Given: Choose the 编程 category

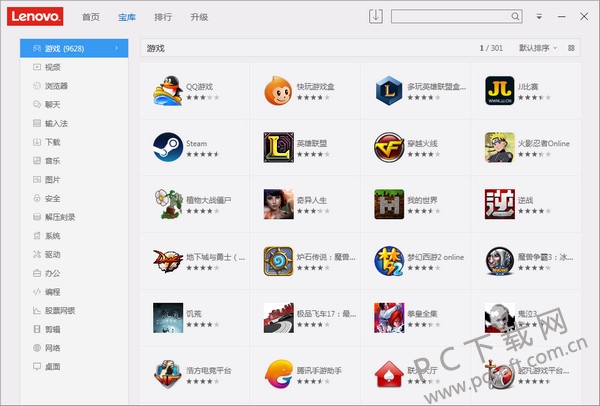Looking at the screenshot, I should (x=74, y=292).
